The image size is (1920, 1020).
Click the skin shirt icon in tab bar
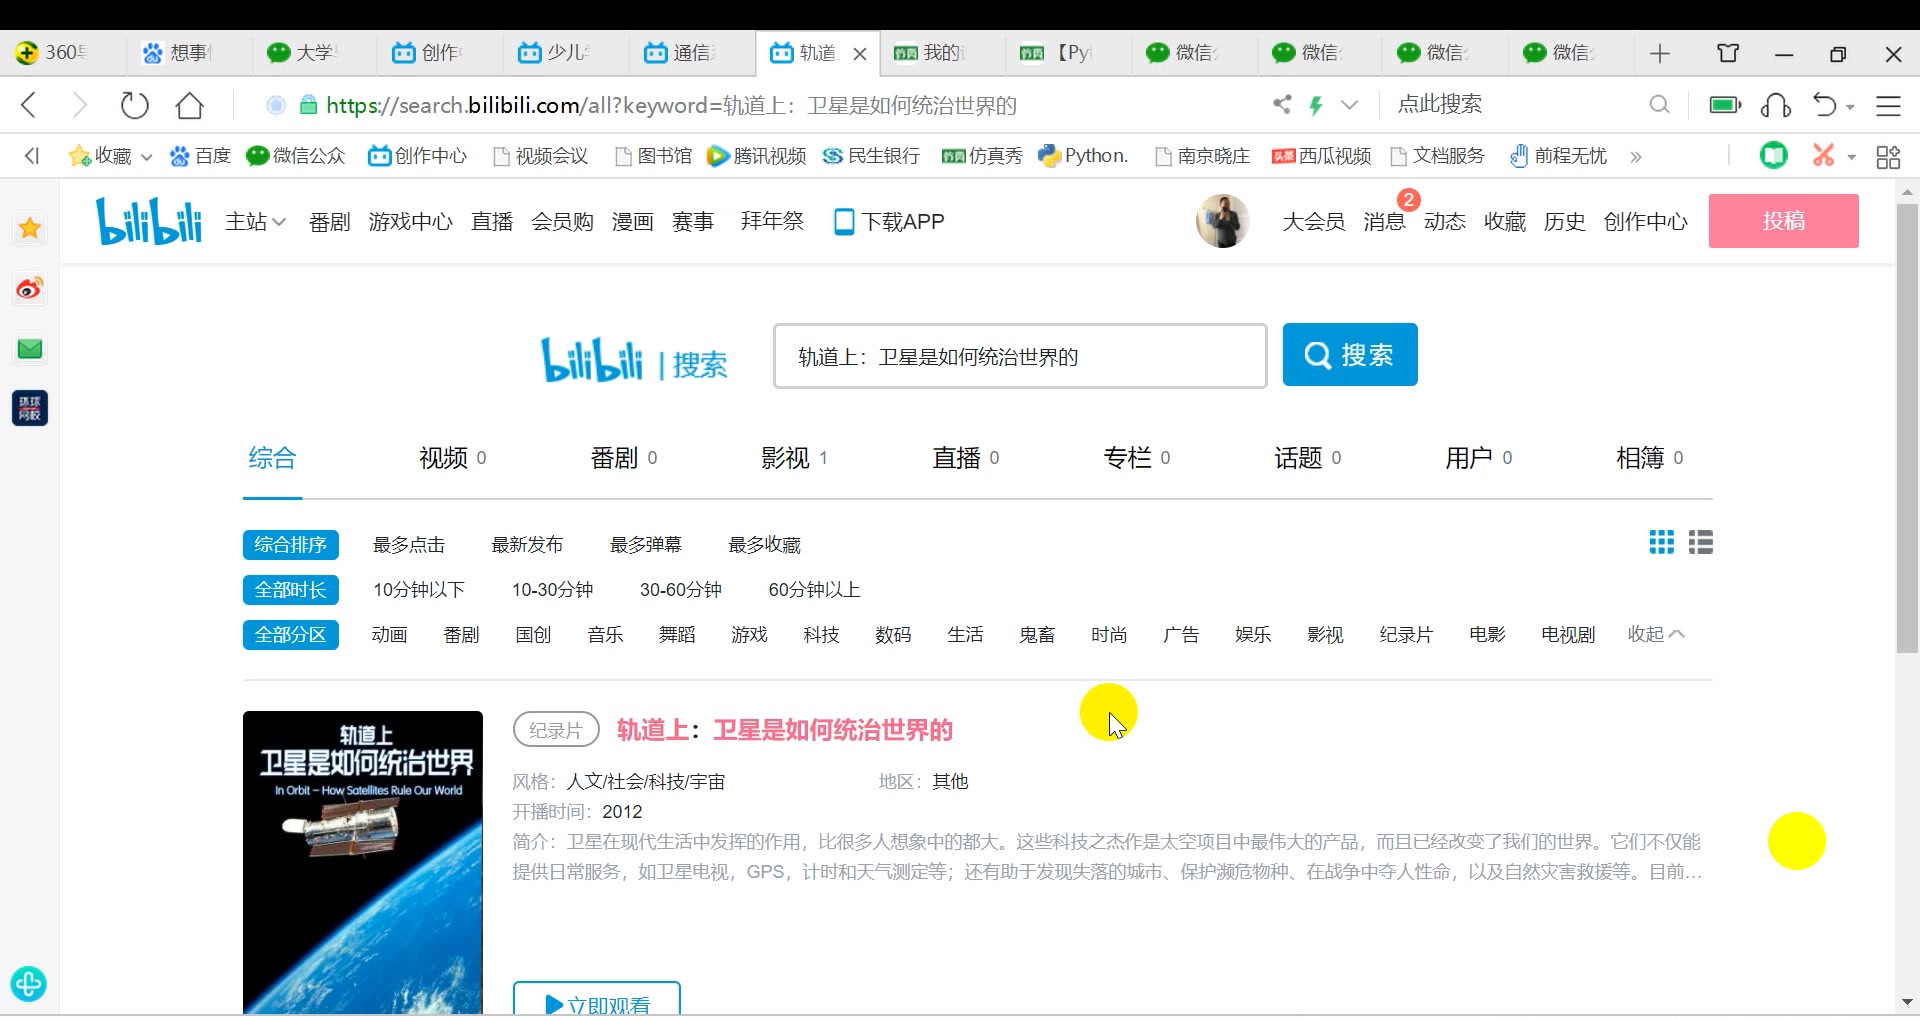point(1728,53)
